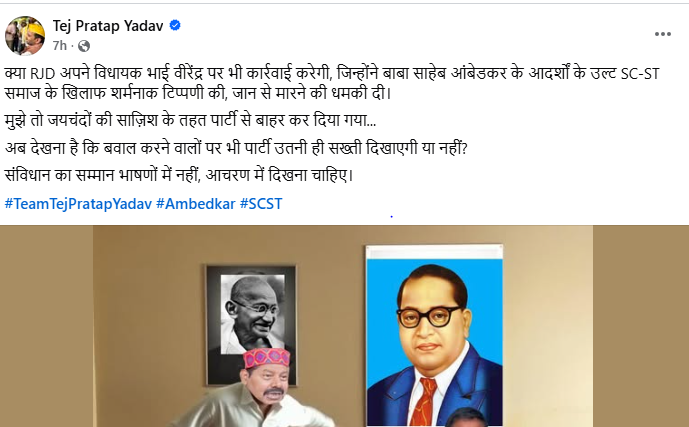Click the partially visible face at the photo's bottom right

[467, 417]
